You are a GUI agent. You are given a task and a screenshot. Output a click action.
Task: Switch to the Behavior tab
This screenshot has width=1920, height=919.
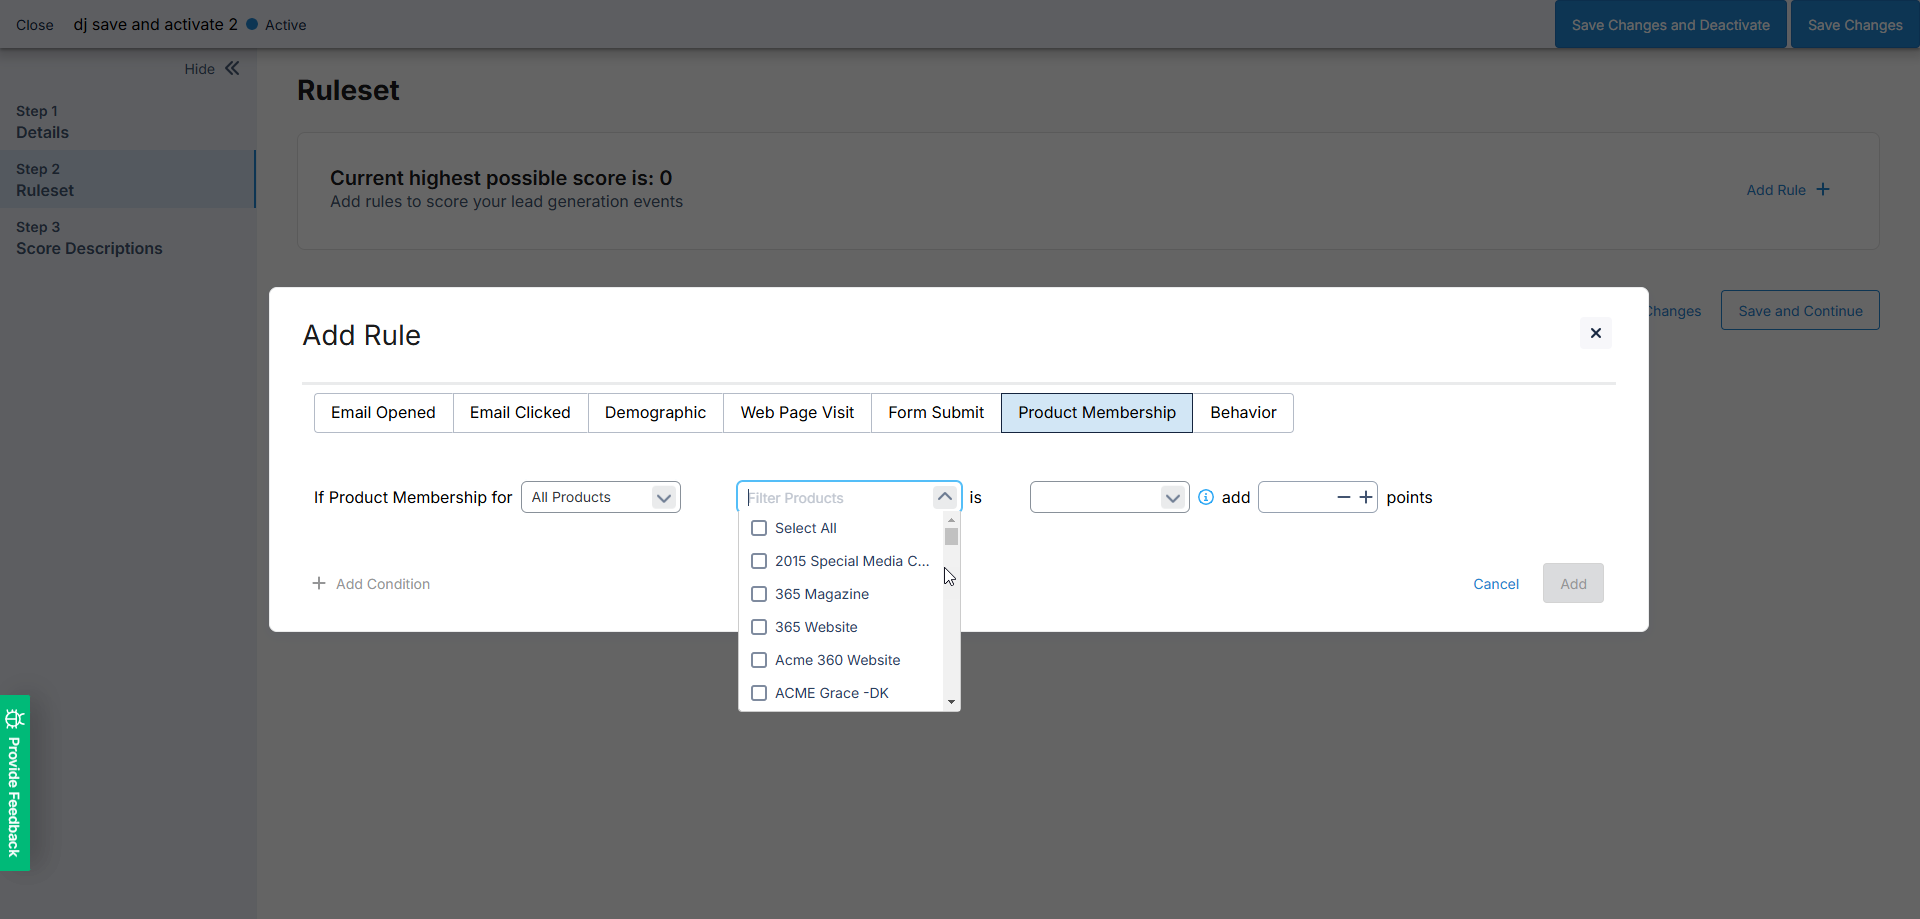pyautogui.click(x=1243, y=413)
